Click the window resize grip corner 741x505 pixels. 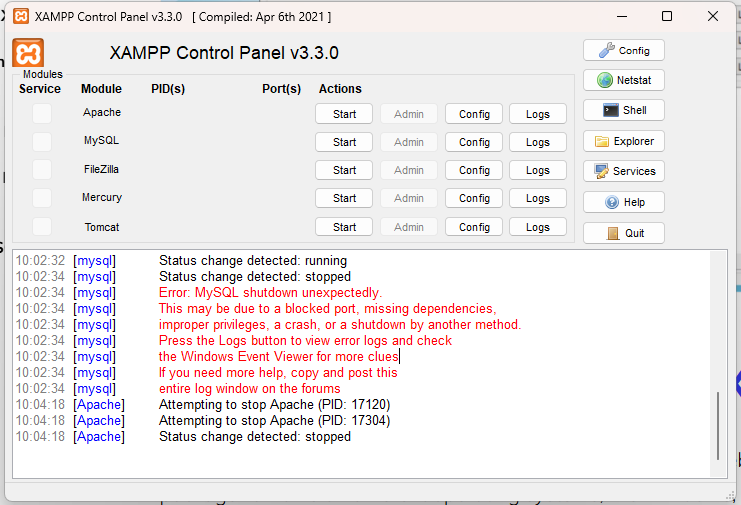pos(731,495)
